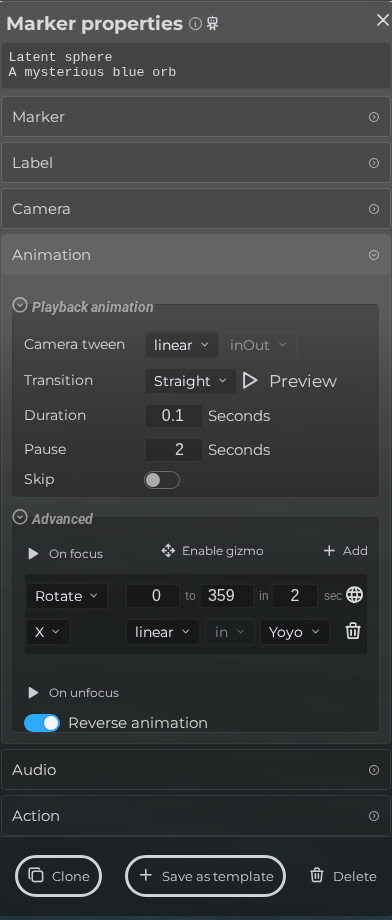Play the On unfocus animation

(33, 692)
